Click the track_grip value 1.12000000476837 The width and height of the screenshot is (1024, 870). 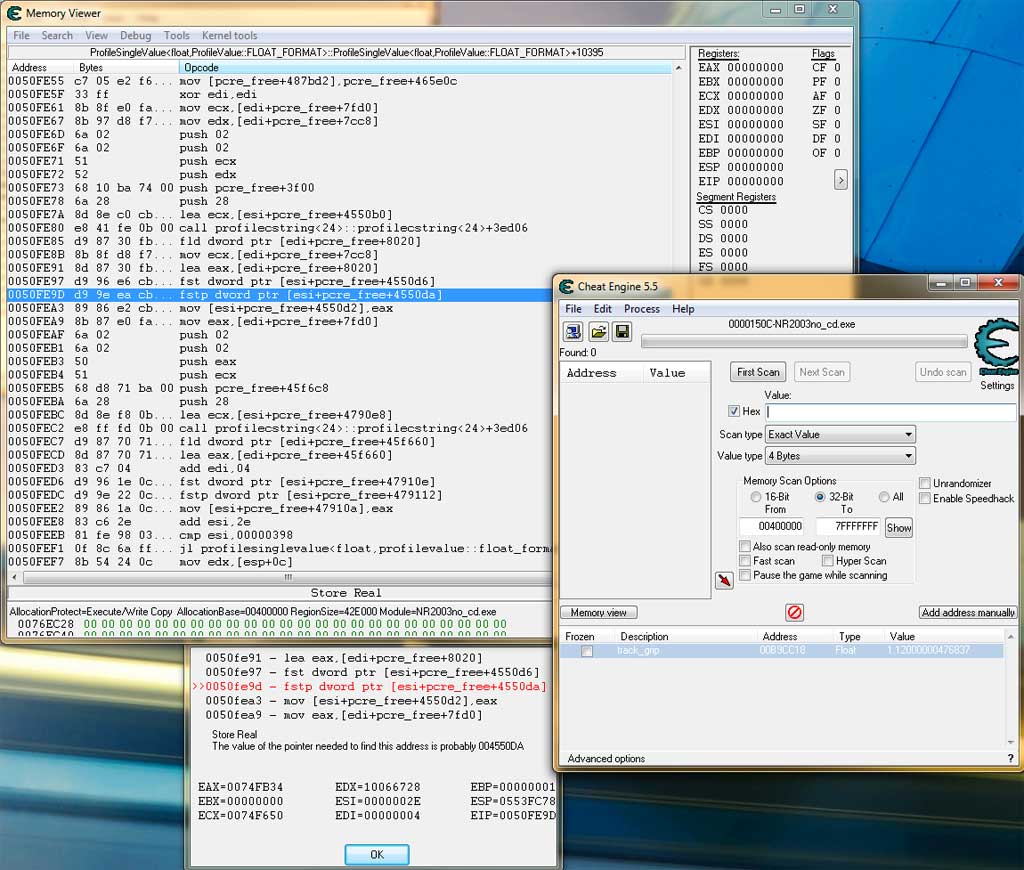[x=928, y=651]
